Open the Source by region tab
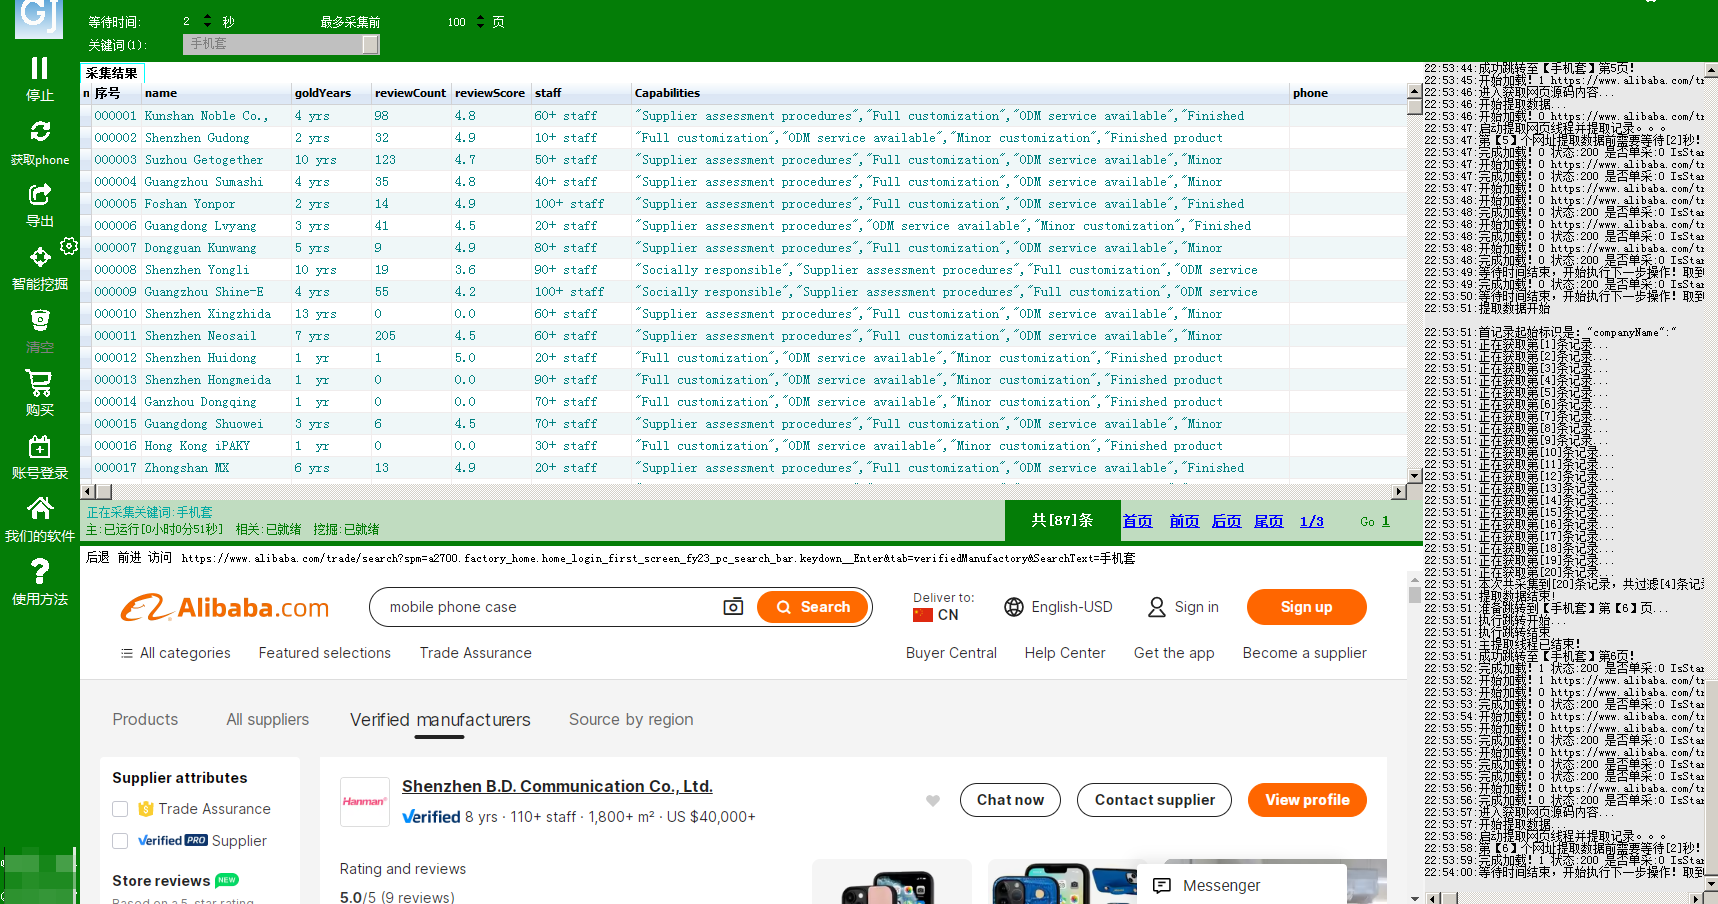1718x904 pixels. point(631,719)
